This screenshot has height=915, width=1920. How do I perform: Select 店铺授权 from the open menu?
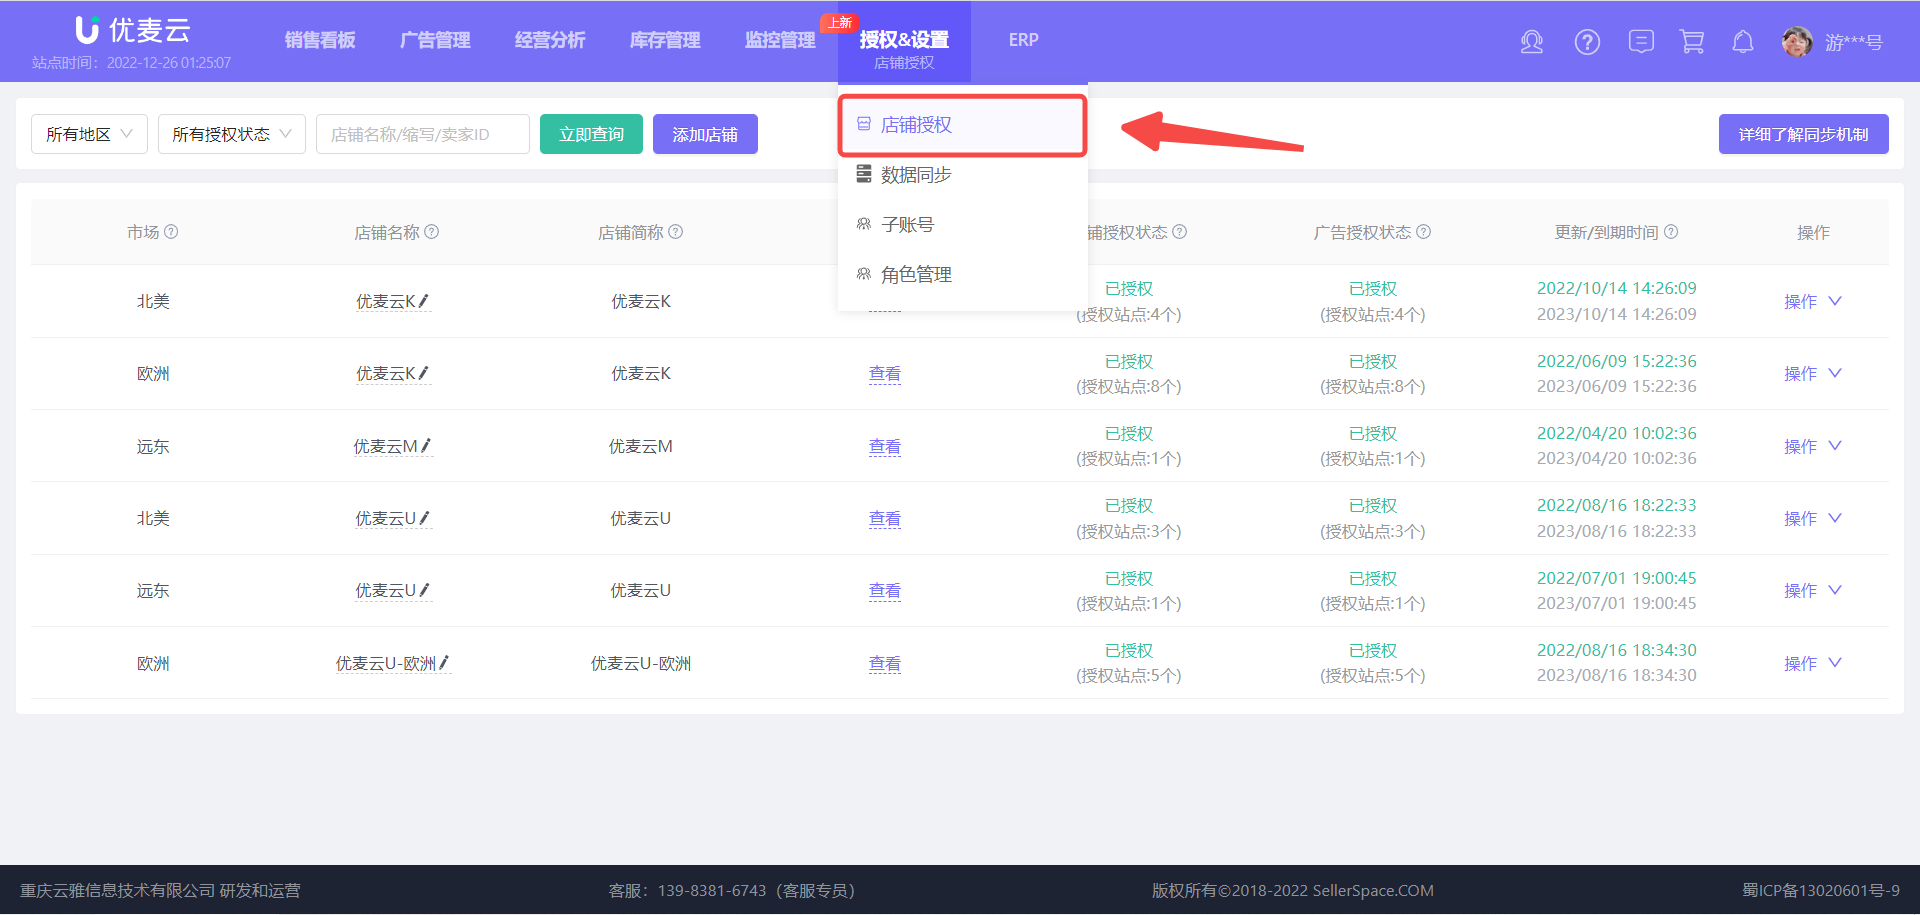click(916, 124)
